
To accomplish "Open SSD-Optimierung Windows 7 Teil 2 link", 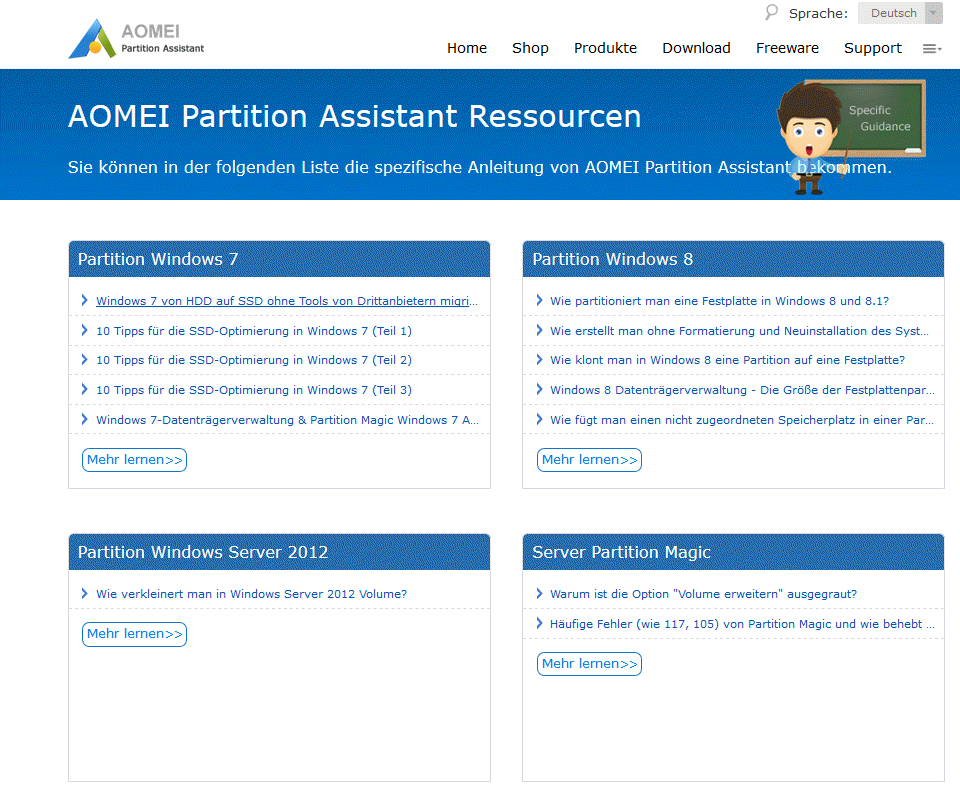I will point(253,360).
